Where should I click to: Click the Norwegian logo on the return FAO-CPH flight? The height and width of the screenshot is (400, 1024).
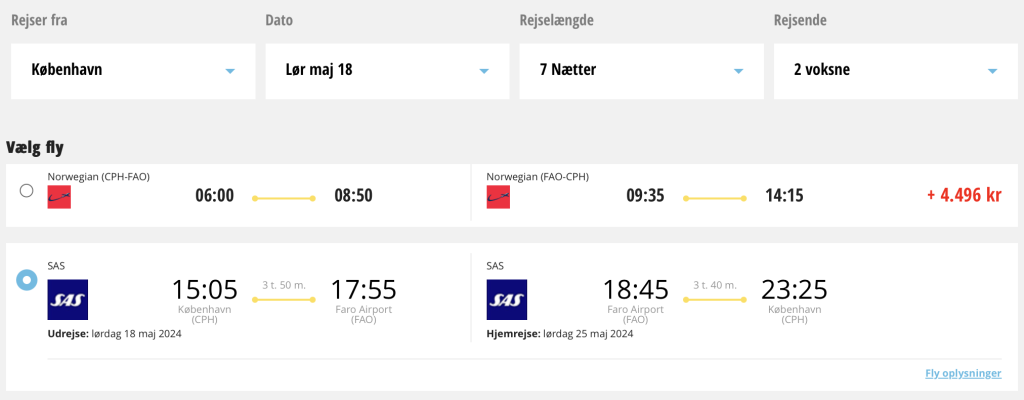click(498, 197)
